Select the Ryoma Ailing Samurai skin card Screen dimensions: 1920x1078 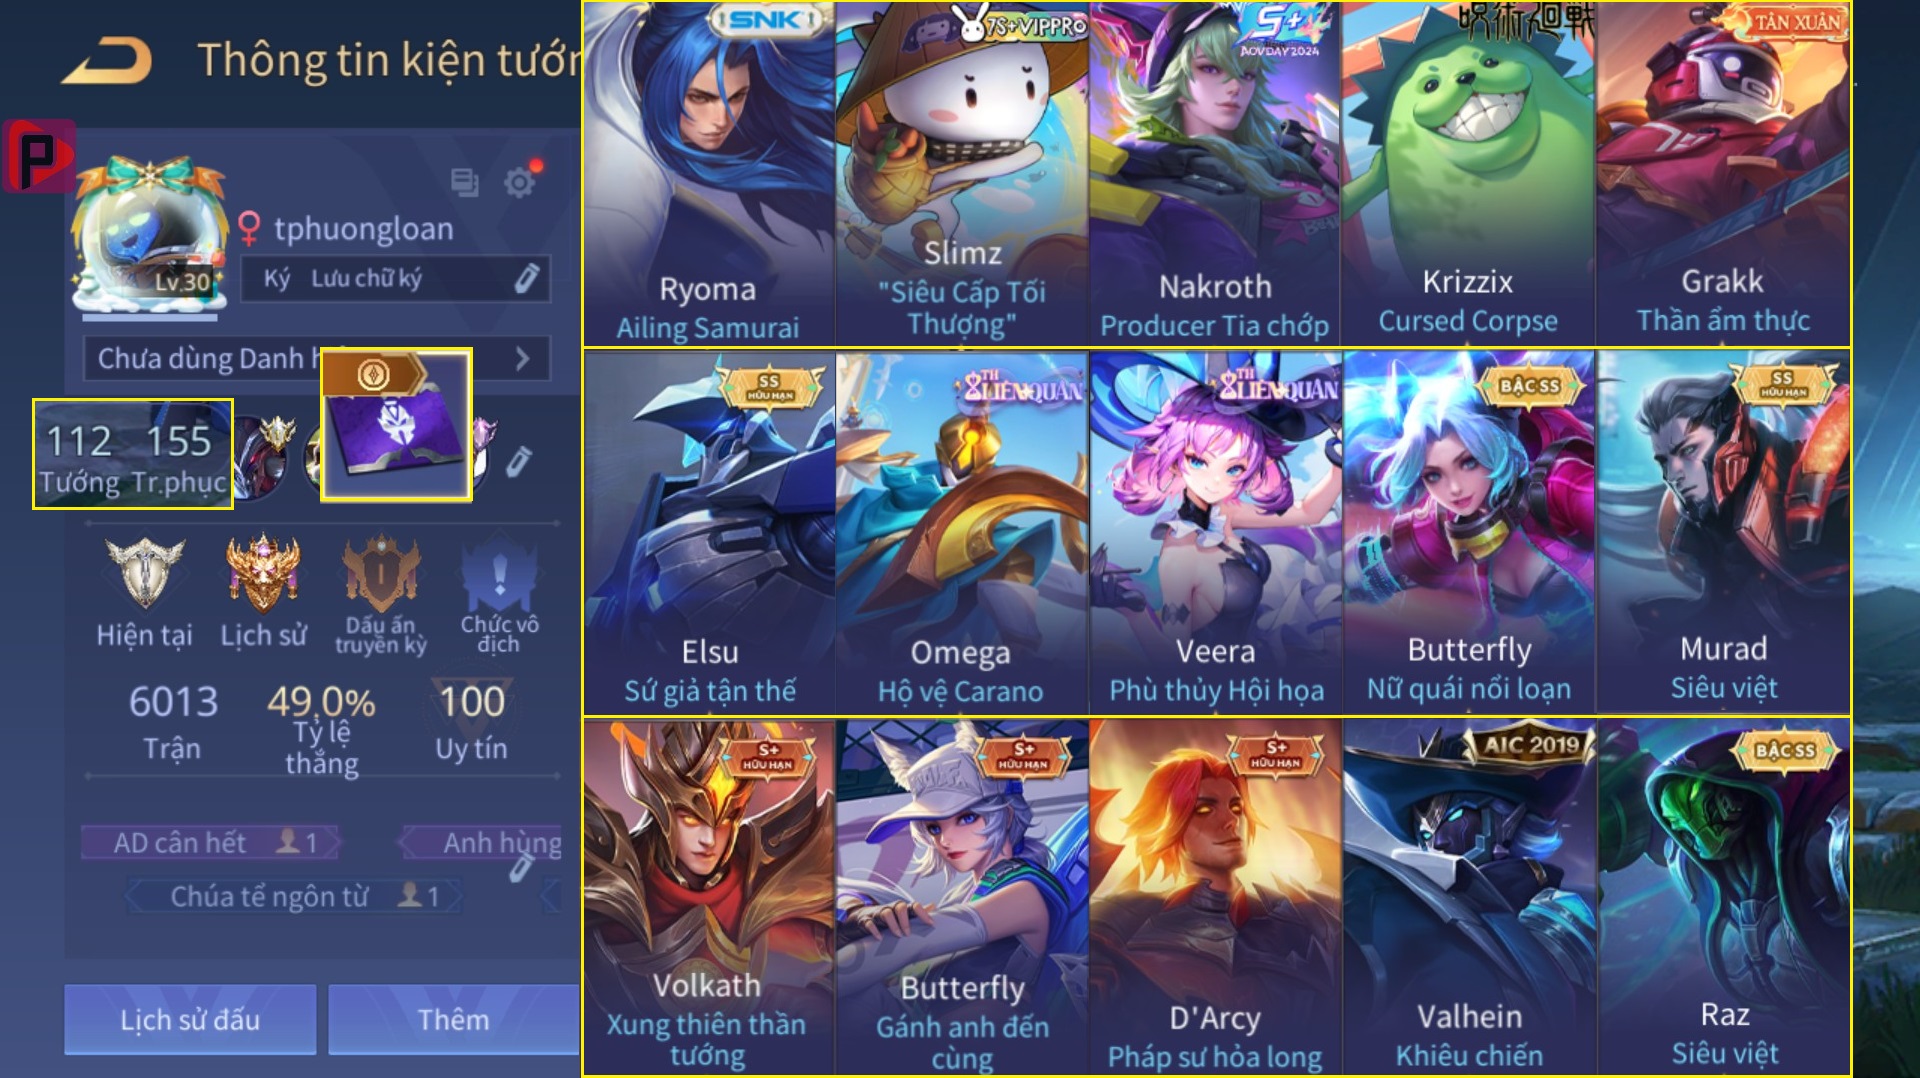tap(709, 174)
